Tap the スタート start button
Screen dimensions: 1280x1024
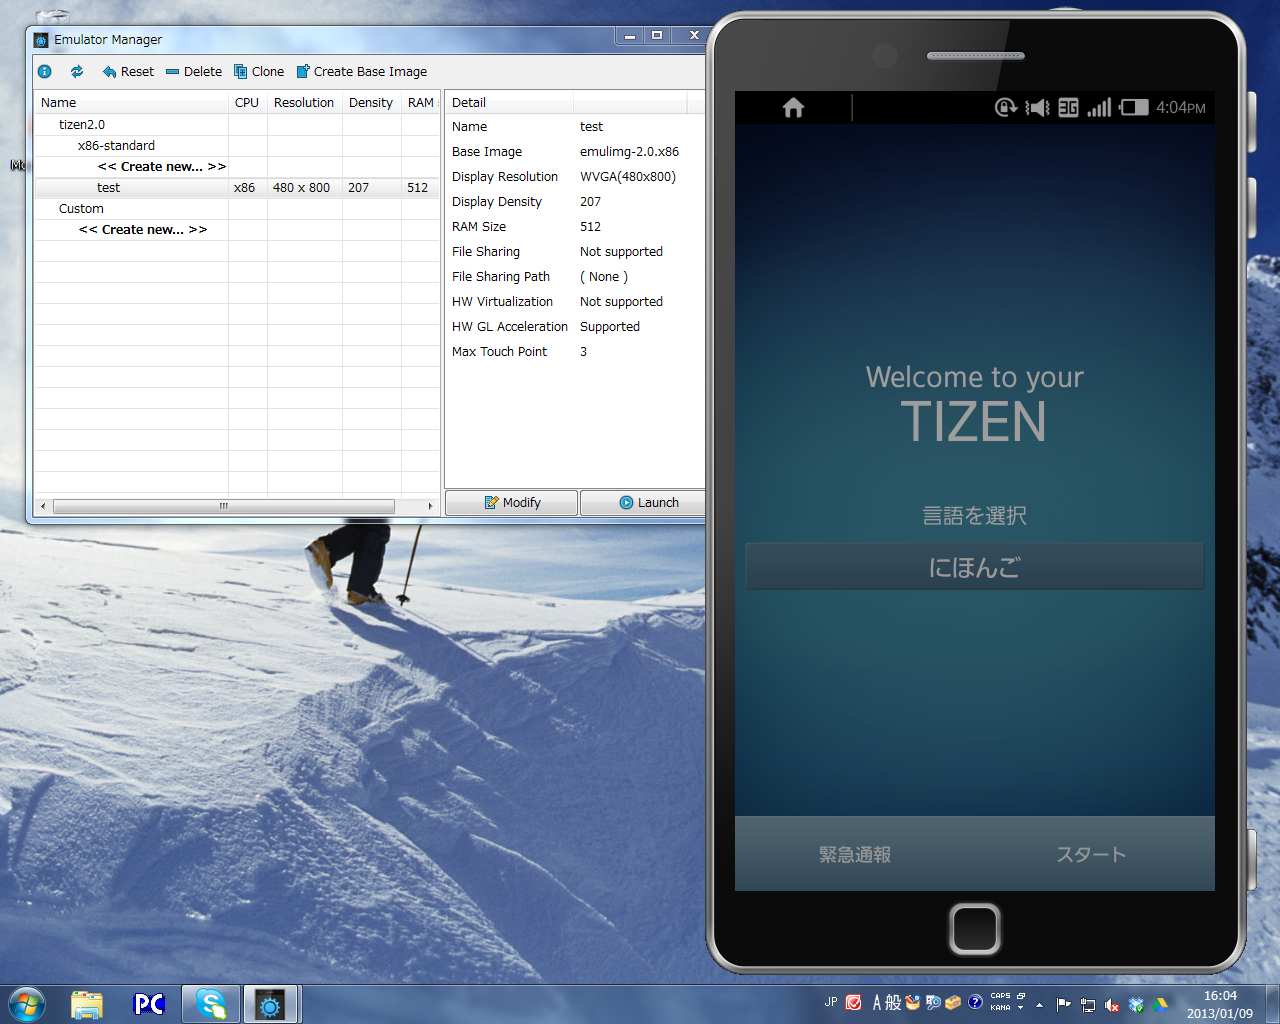(x=1091, y=854)
